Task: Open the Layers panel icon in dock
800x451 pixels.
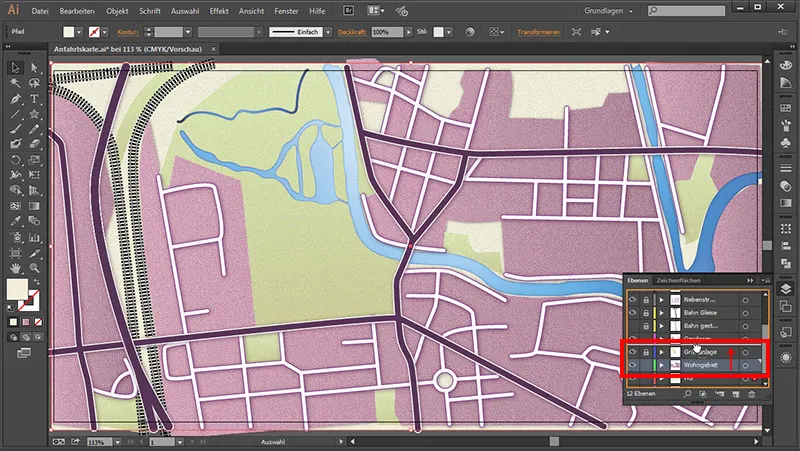Action: (x=786, y=289)
